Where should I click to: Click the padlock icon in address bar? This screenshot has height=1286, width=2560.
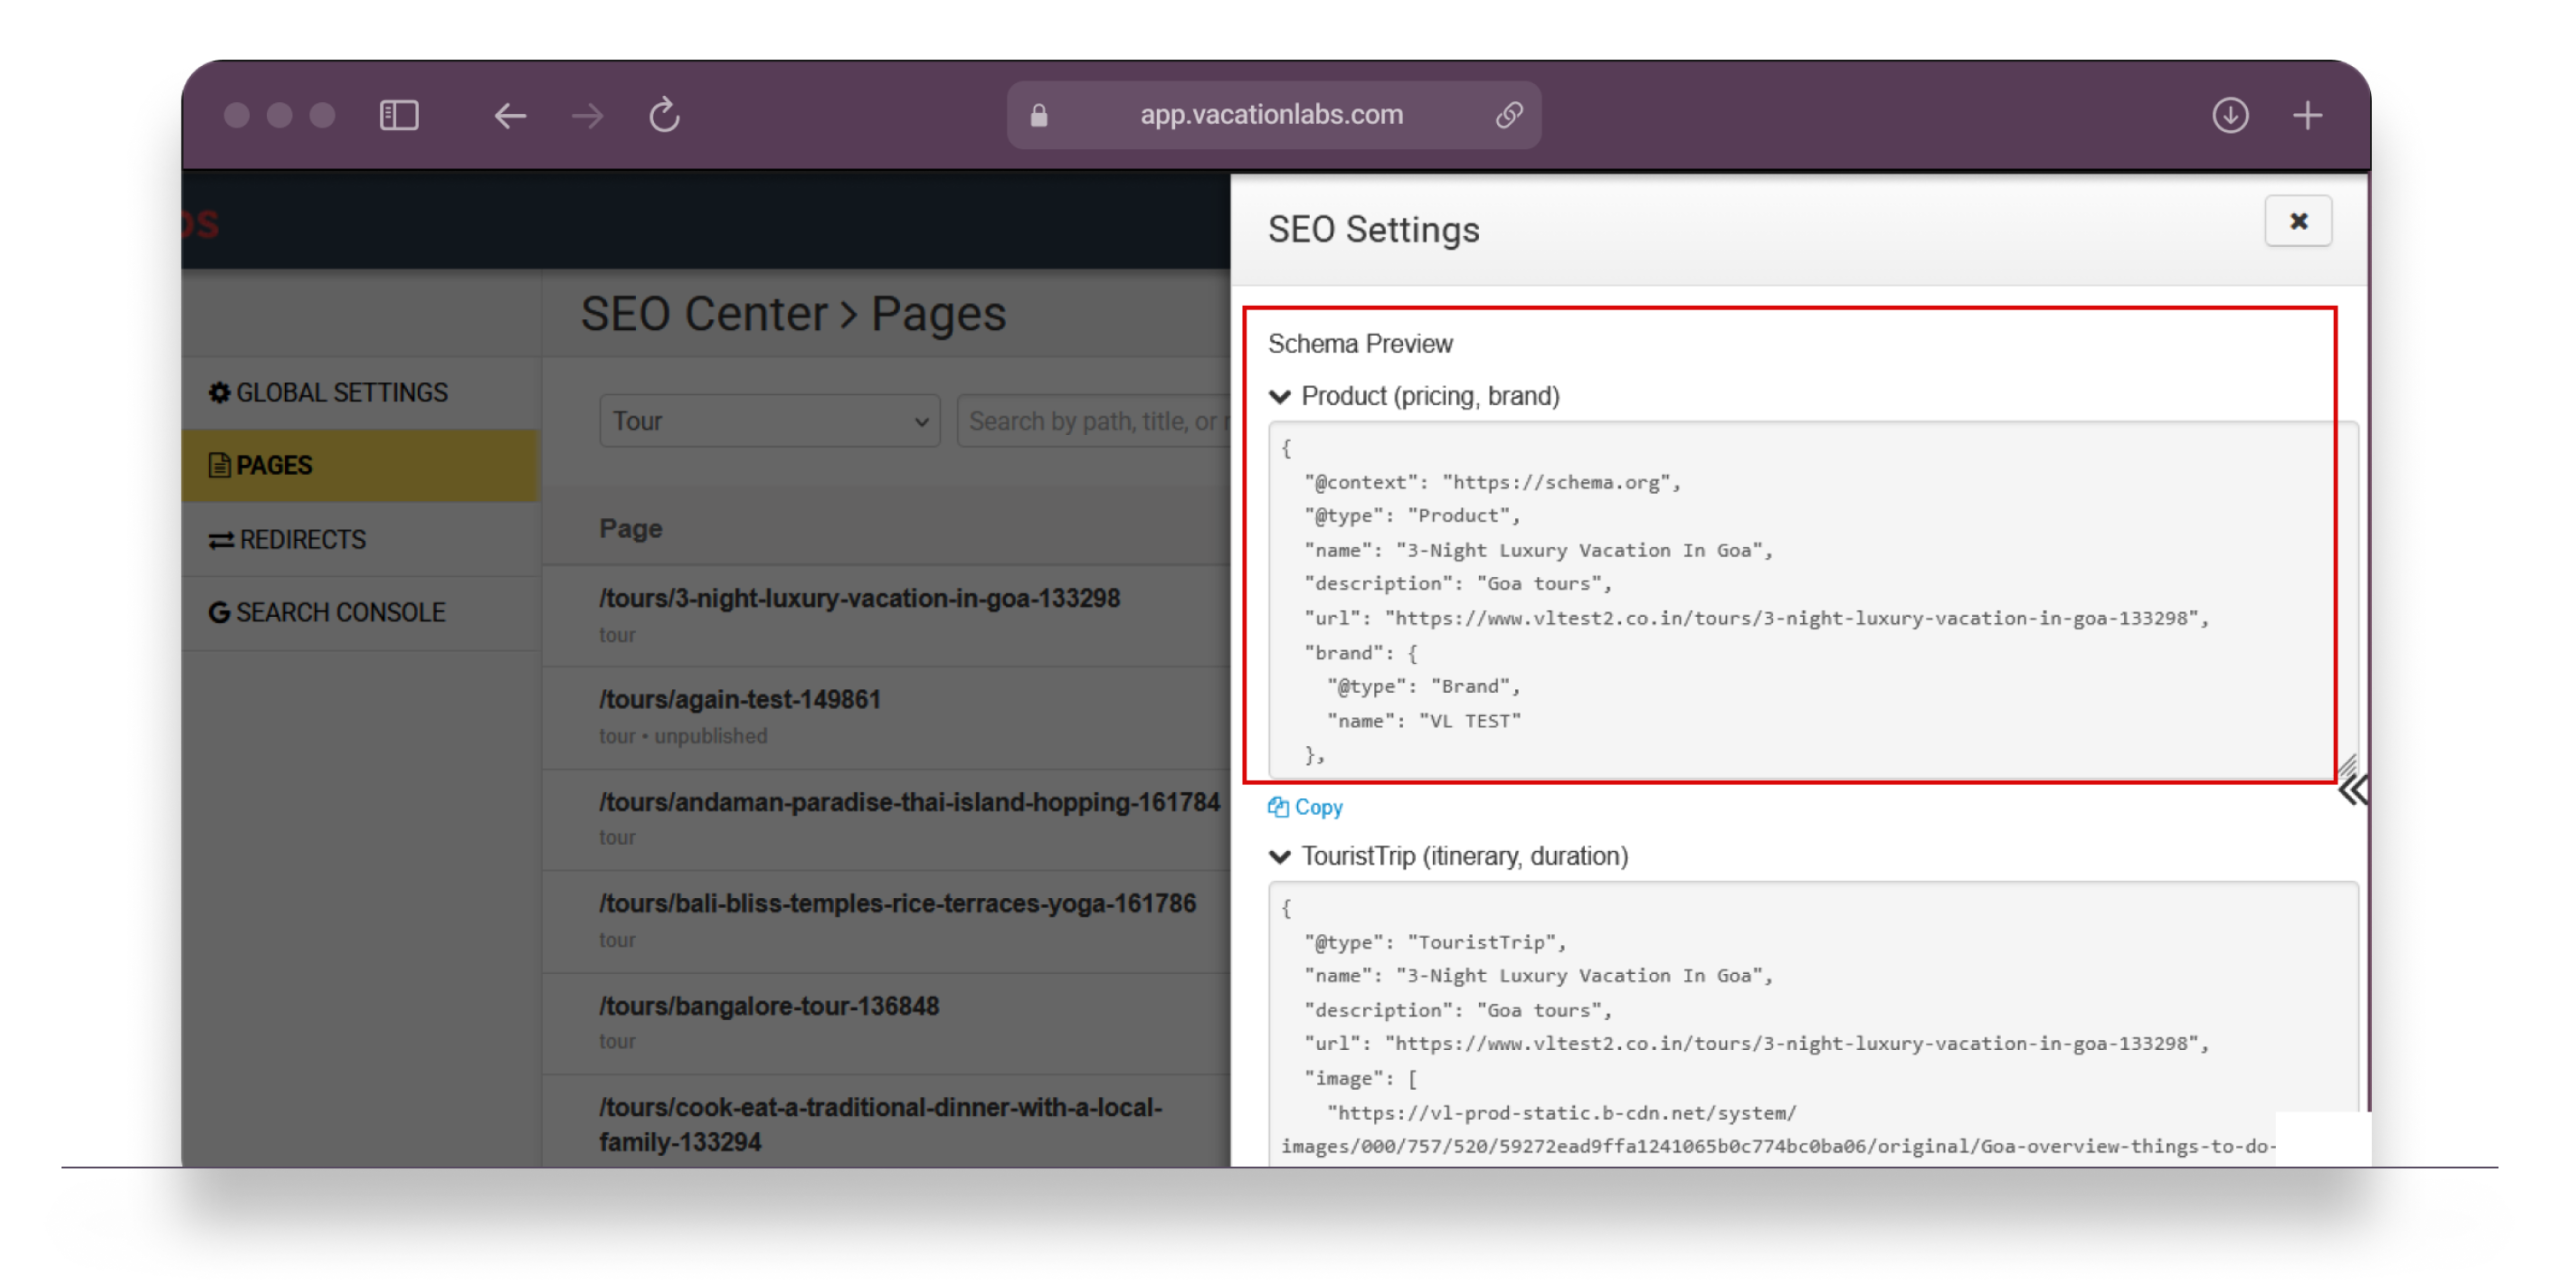point(1039,116)
